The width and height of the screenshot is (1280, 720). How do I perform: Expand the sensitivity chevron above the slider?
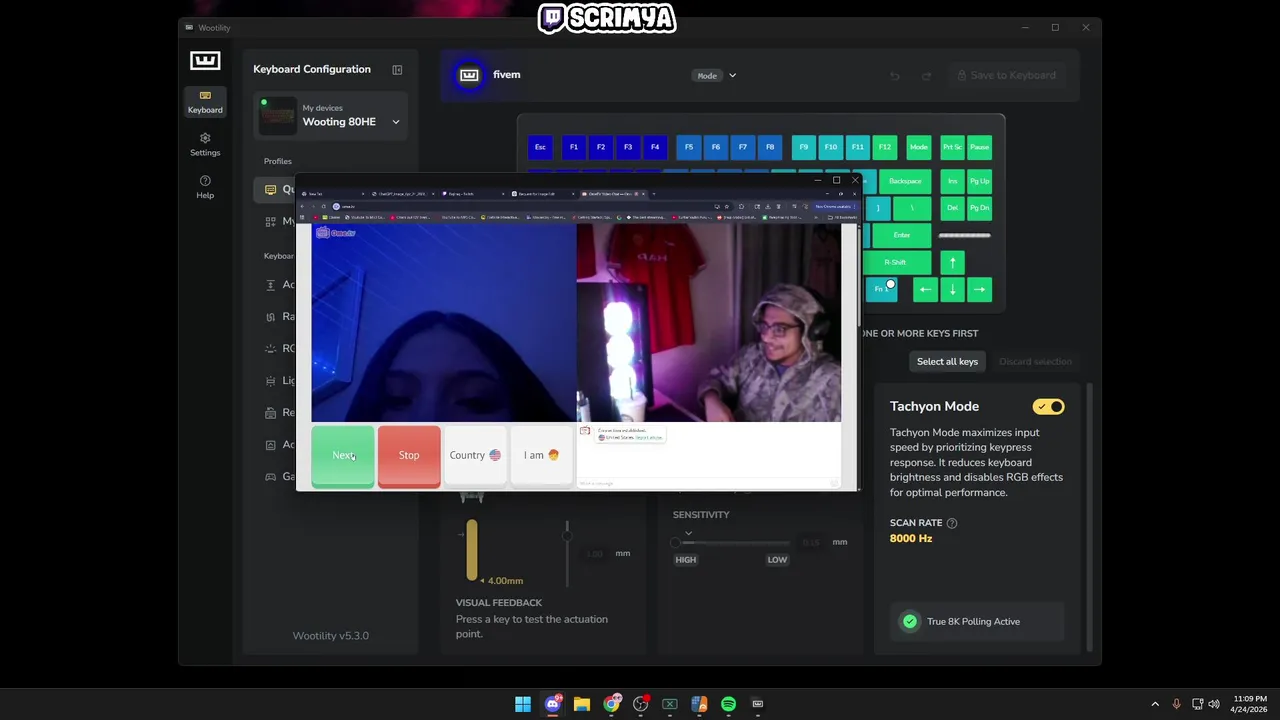click(x=688, y=533)
